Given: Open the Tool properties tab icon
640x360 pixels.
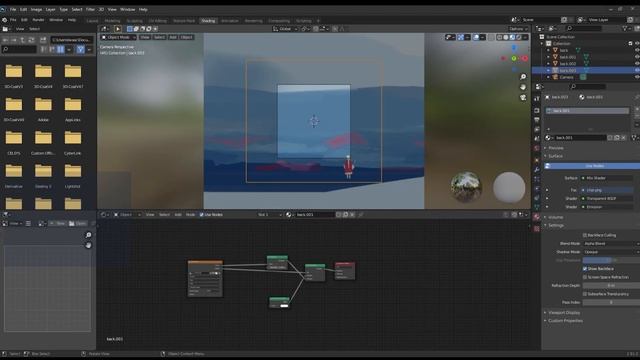Looking at the screenshot, I should click(x=536, y=98).
